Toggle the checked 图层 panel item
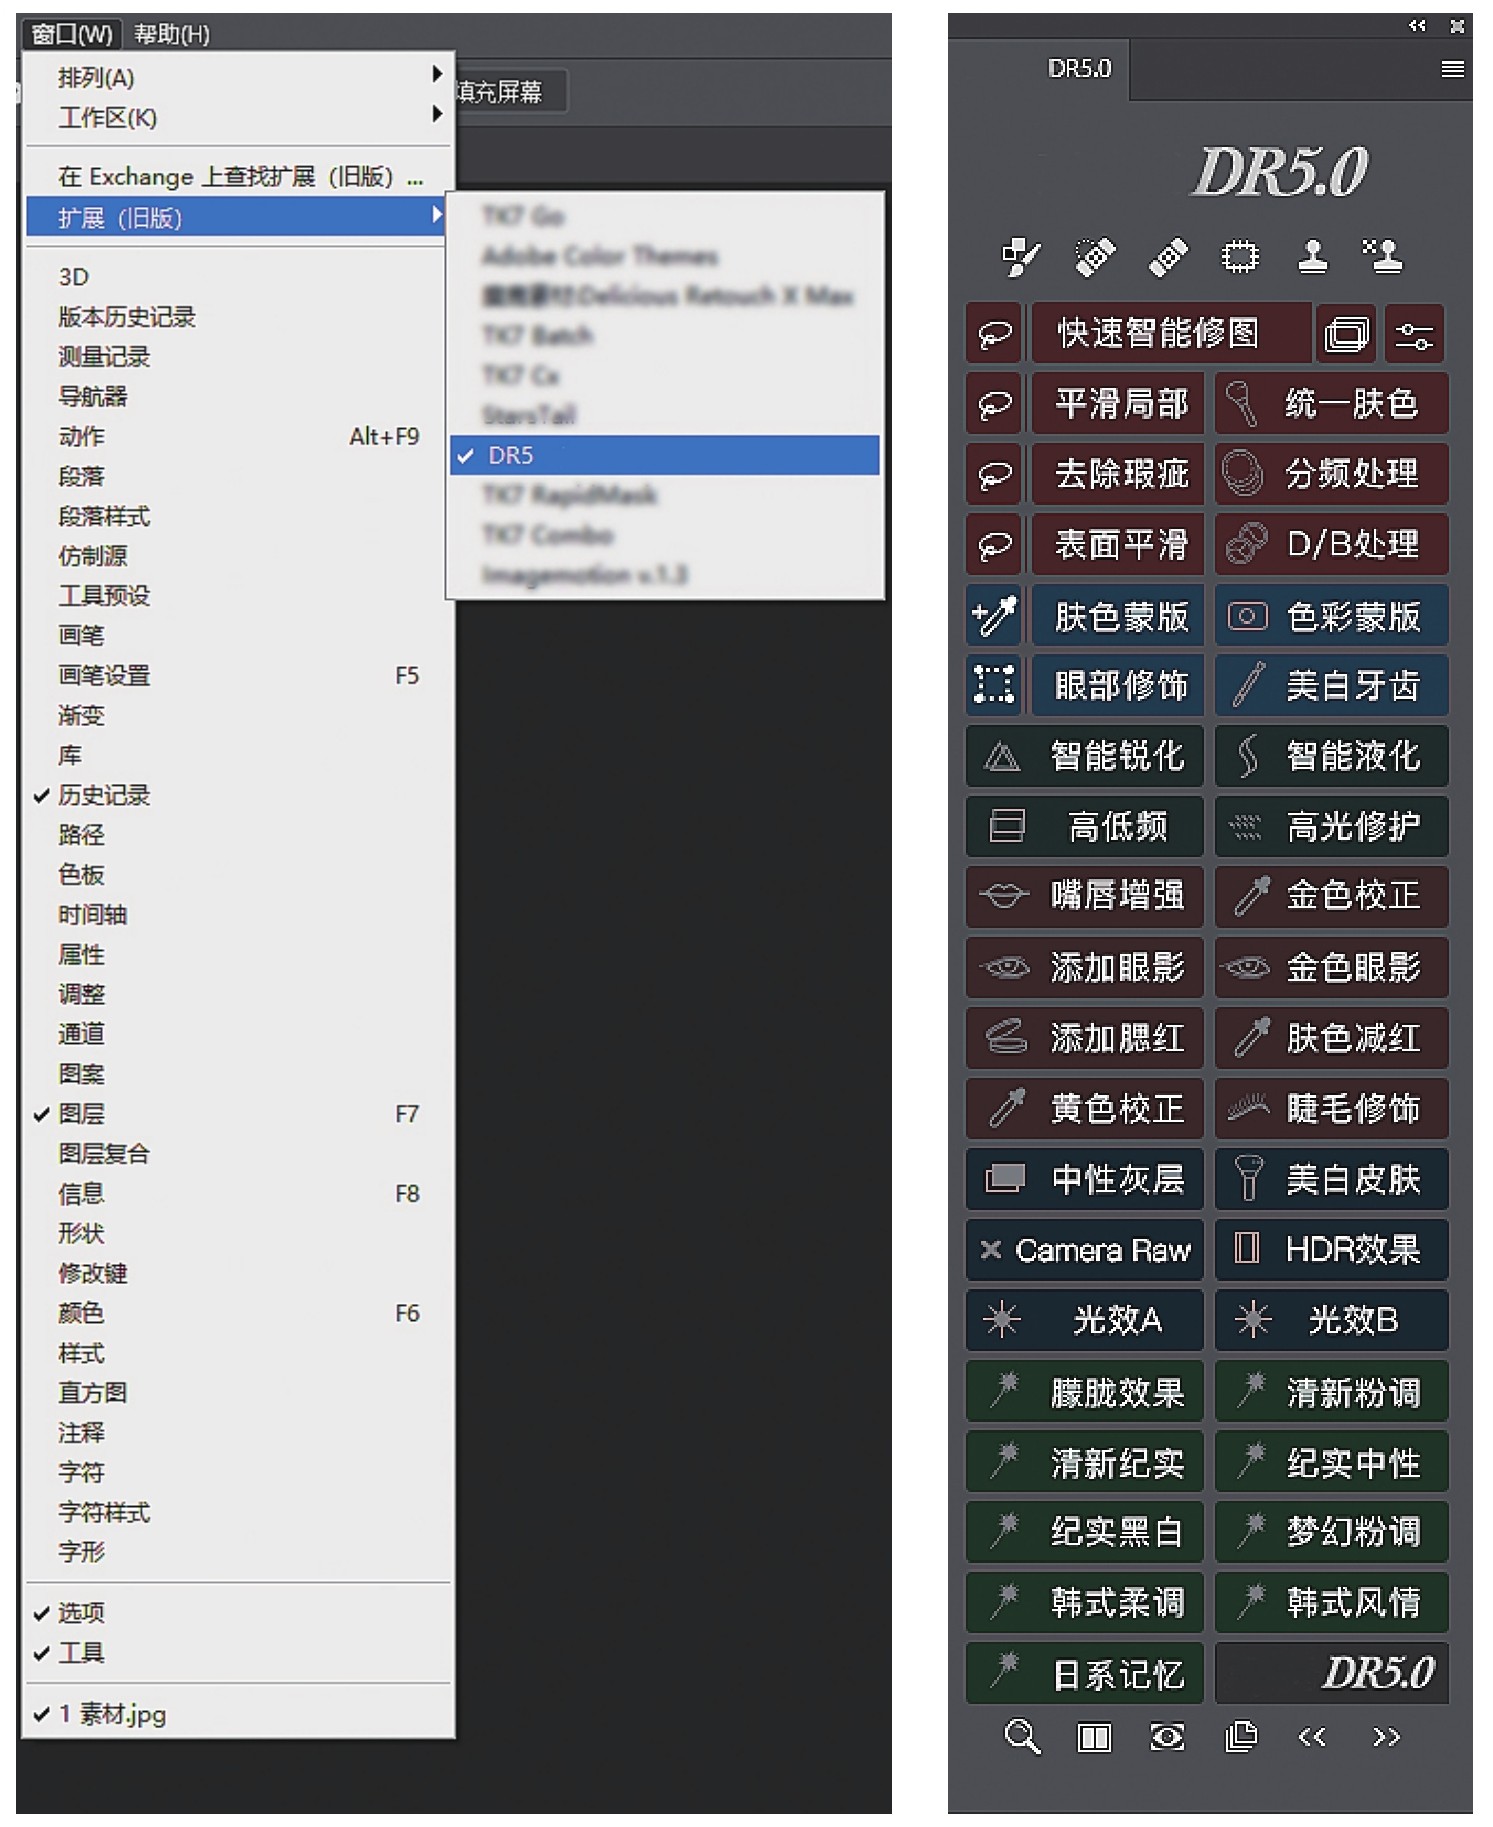1493x1827 pixels. pyautogui.click(x=82, y=1113)
